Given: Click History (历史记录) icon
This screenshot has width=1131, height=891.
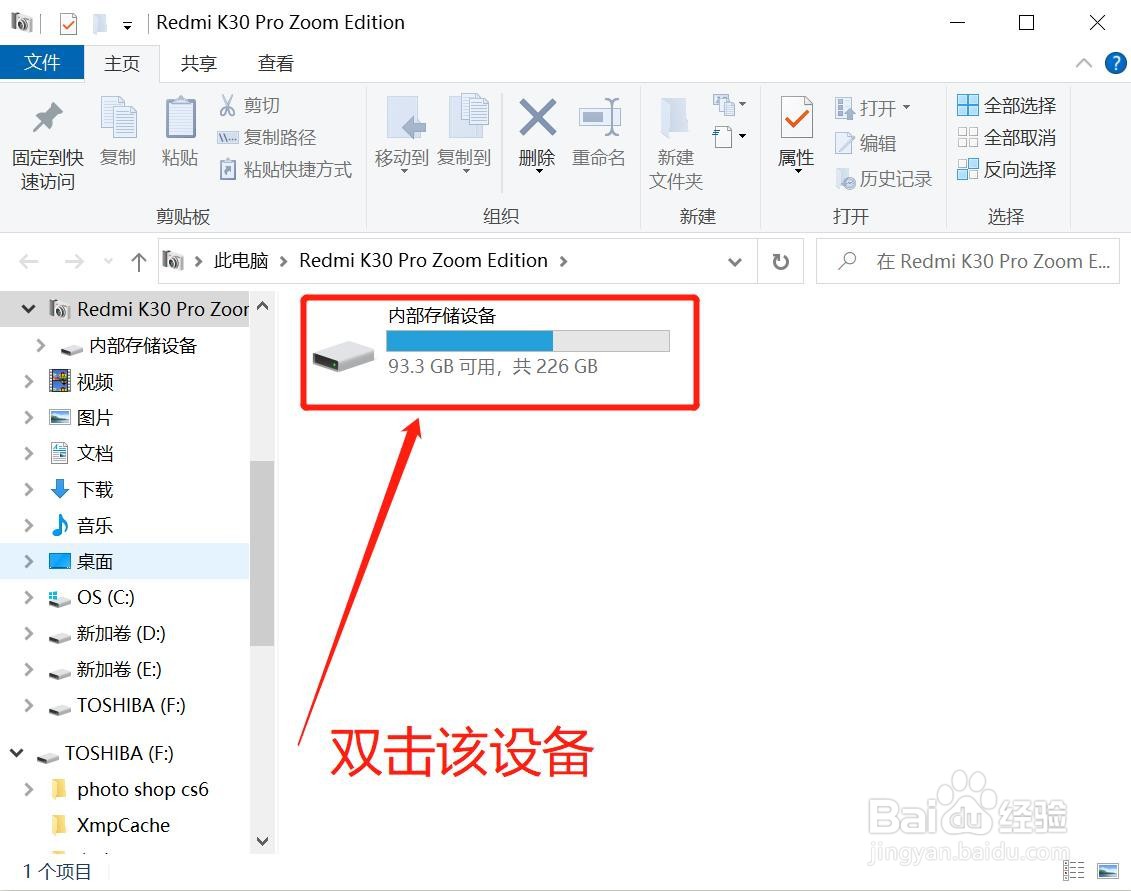Looking at the screenshot, I should (845, 178).
